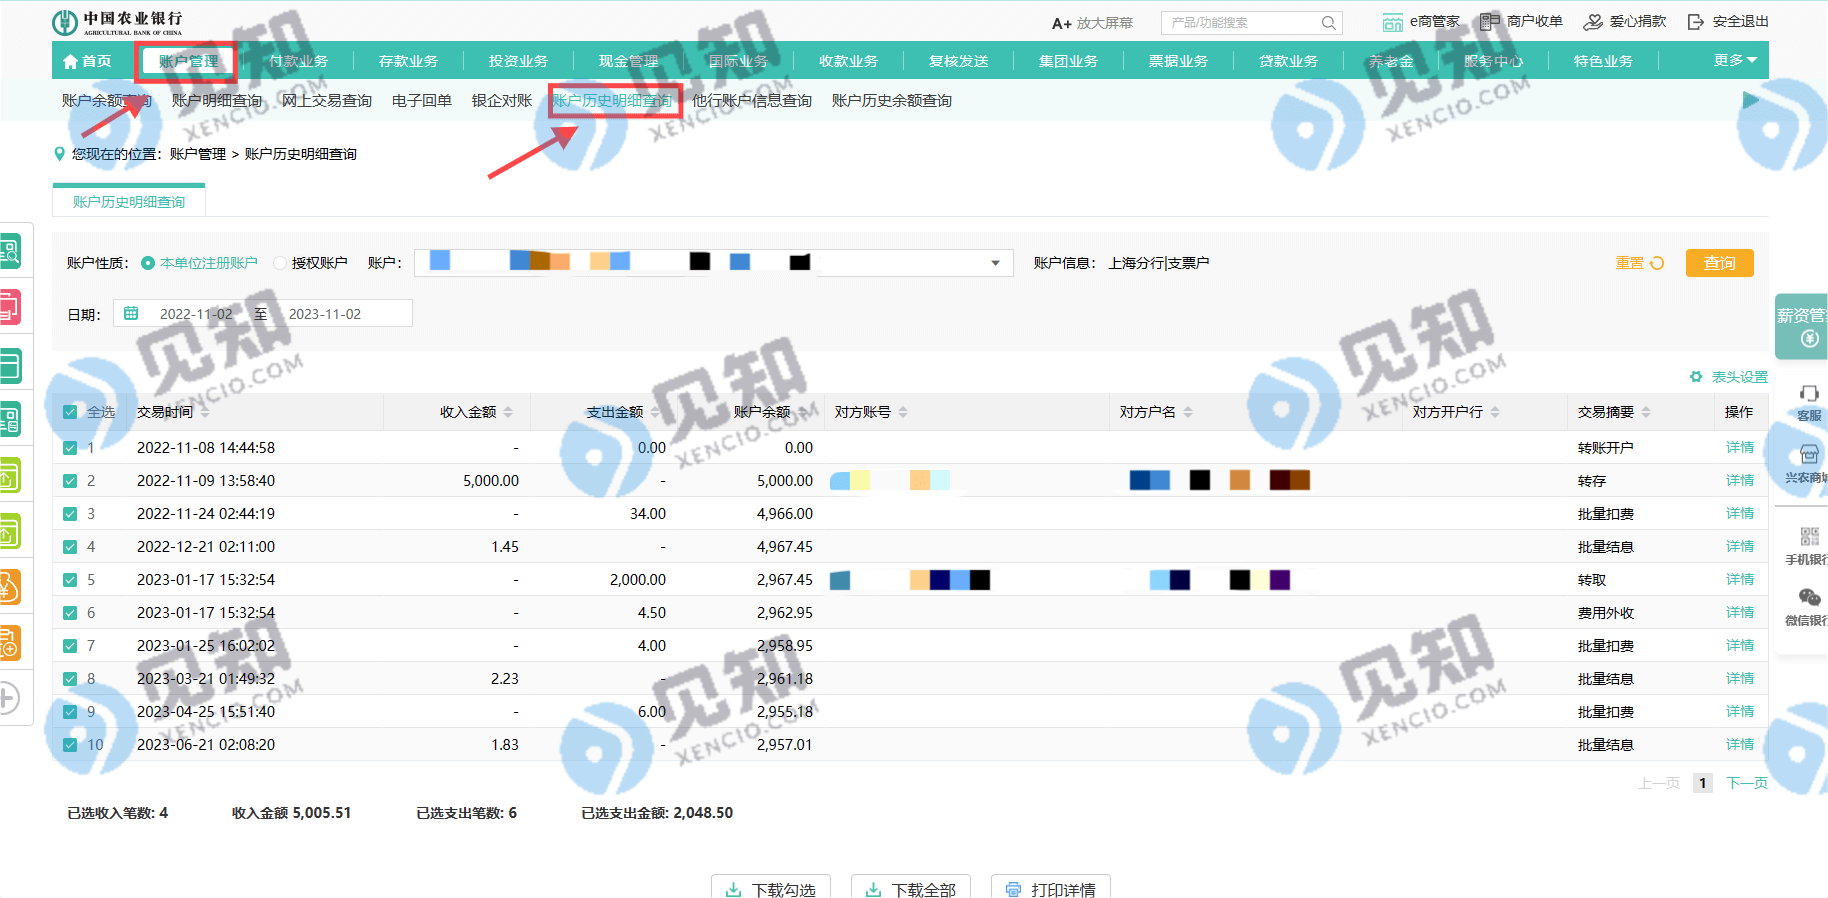Open the 客服 headset icon
Viewport: 1828px width, 898px height.
[1809, 394]
